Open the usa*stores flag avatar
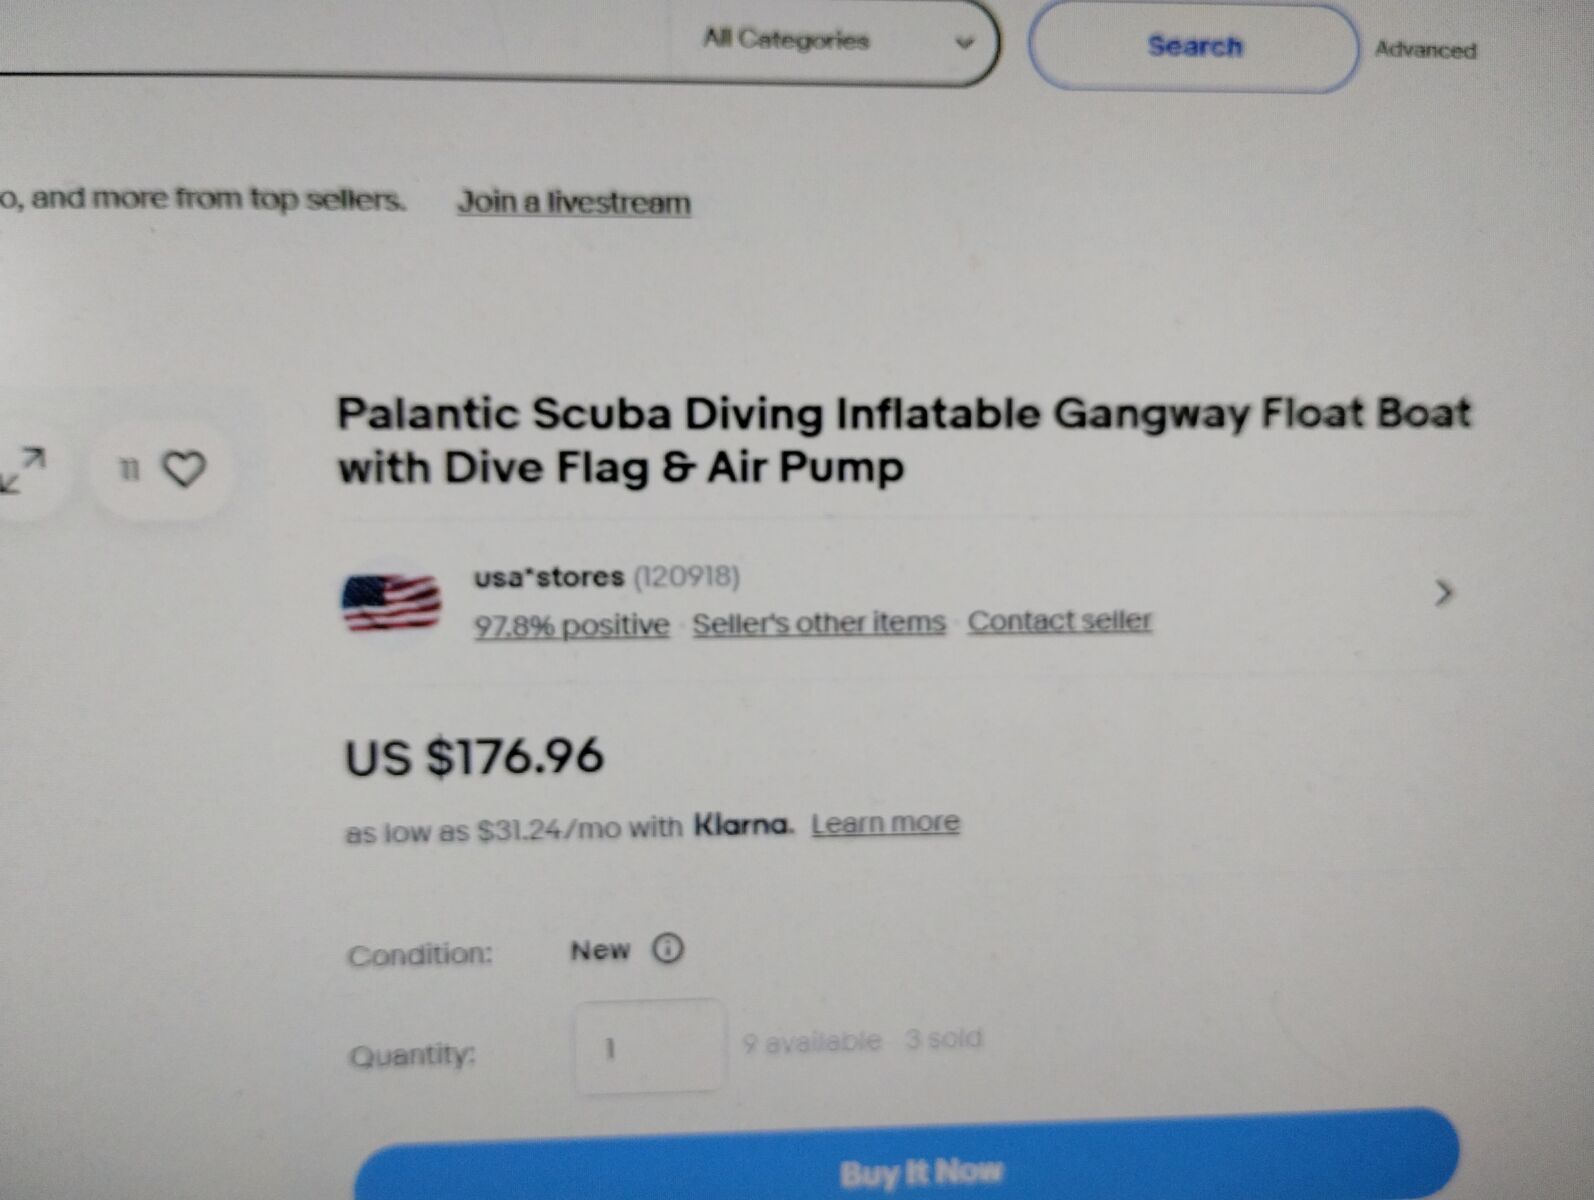This screenshot has width=1594, height=1200. pos(391,602)
